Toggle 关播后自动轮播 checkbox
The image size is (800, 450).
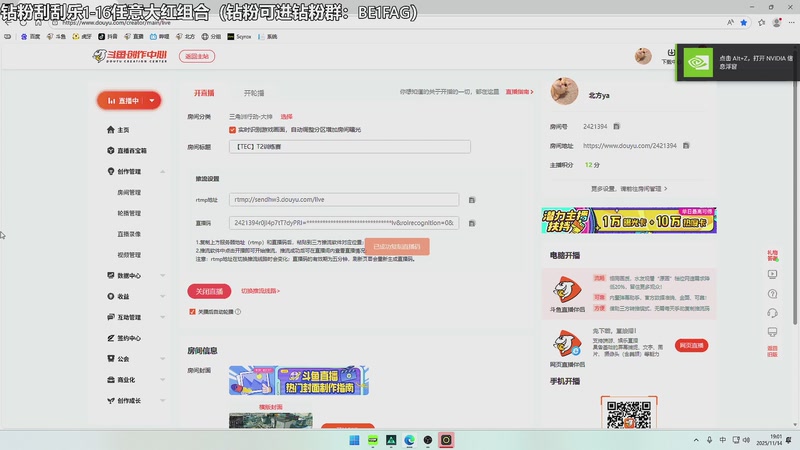tap(192, 312)
